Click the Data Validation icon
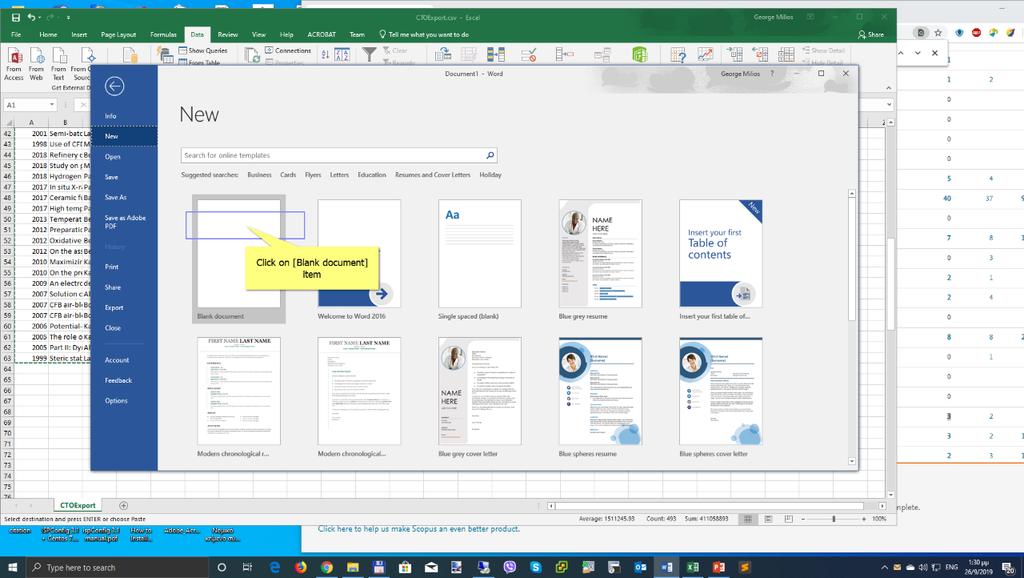Screen dimensions: 1024x578 pos(529,54)
